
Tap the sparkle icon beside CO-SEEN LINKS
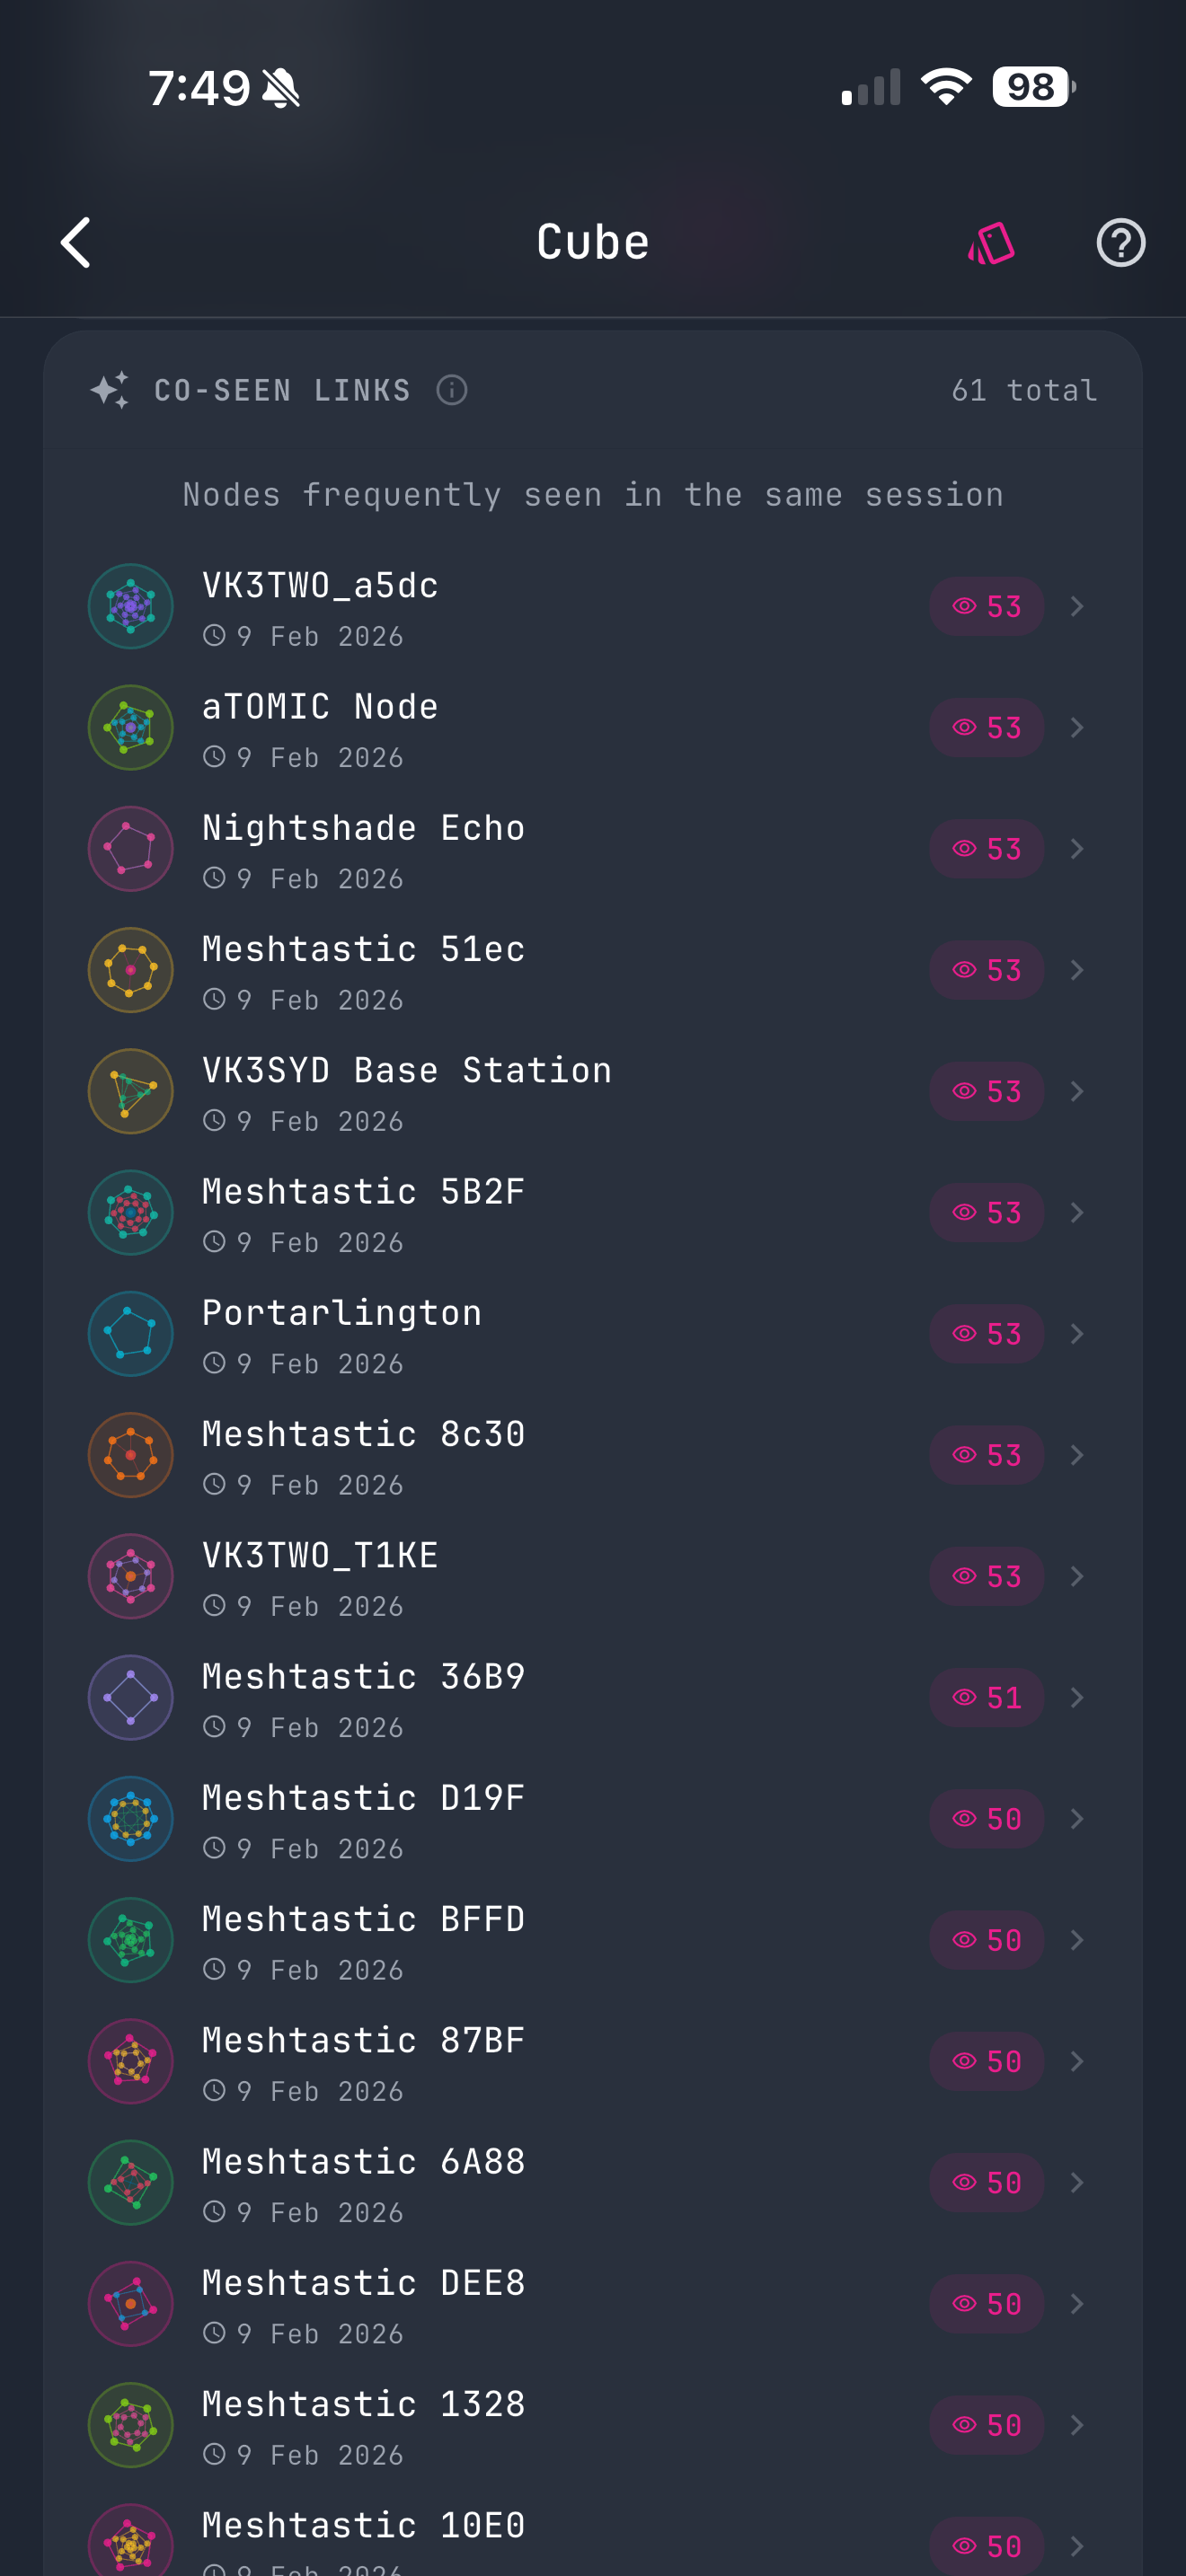tap(112, 389)
